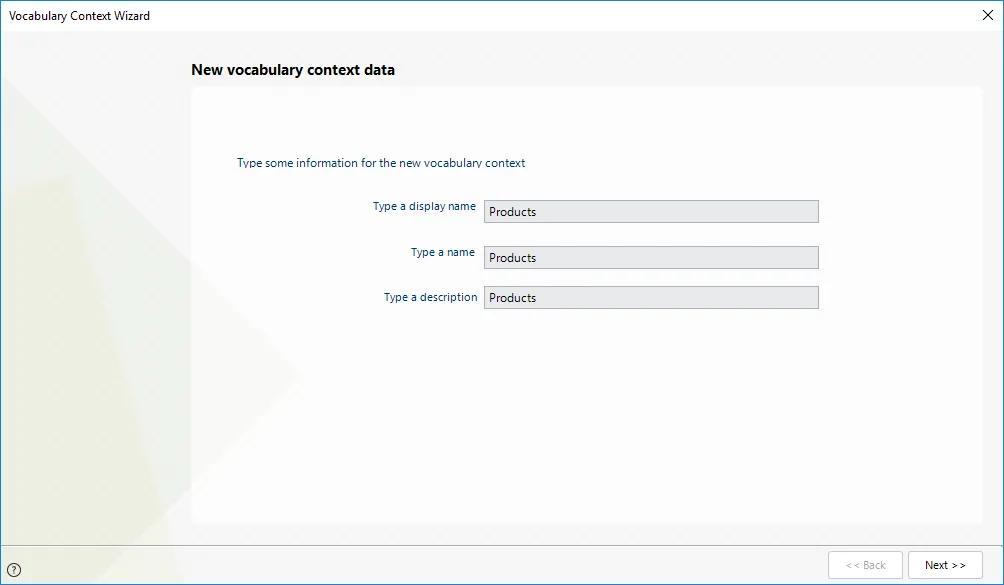Click the empty white panel below the fields
1004x585 pixels.
click(x=587, y=416)
